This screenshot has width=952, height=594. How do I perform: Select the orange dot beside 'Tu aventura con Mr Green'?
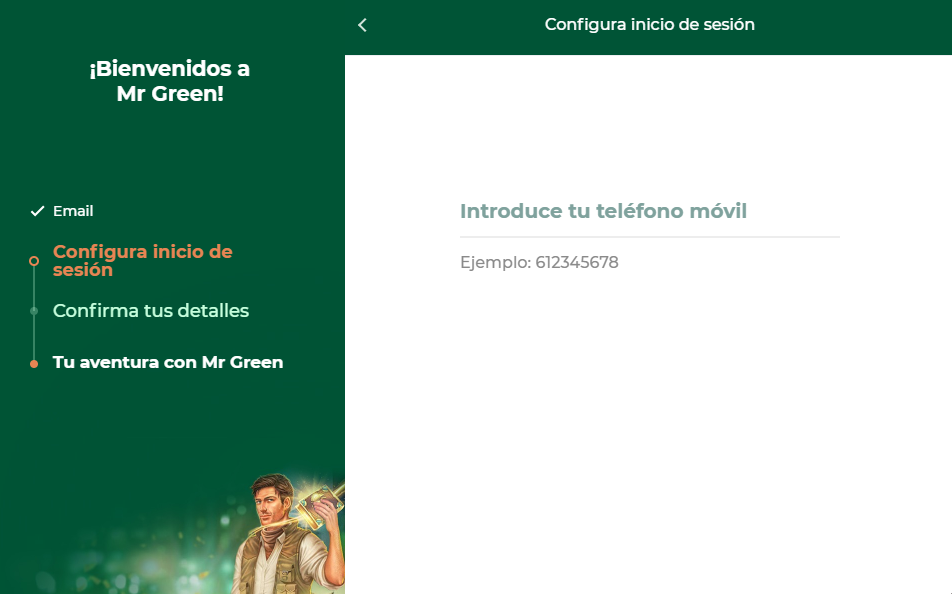34,364
